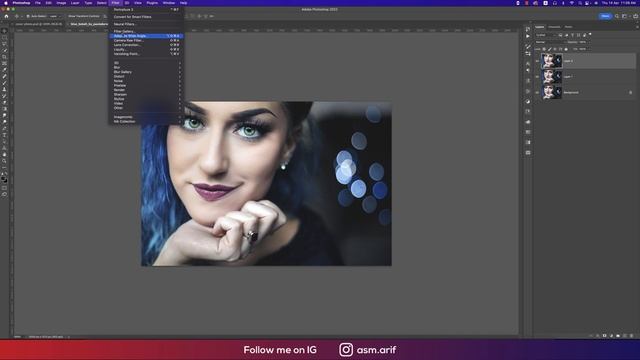Choose Camera Raw Filter menu item
Viewport: 640px width, 360px height.
click(x=147, y=40)
